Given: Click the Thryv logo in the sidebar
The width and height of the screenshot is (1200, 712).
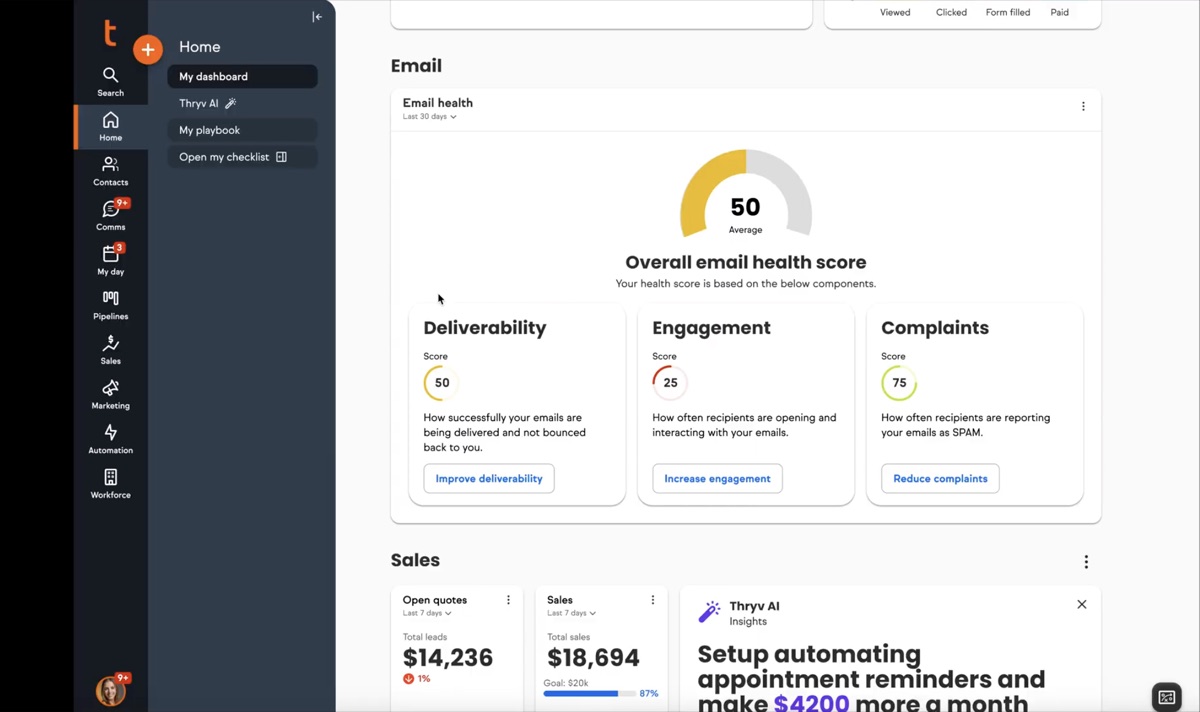Looking at the screenshot, I should coord(111,33).
